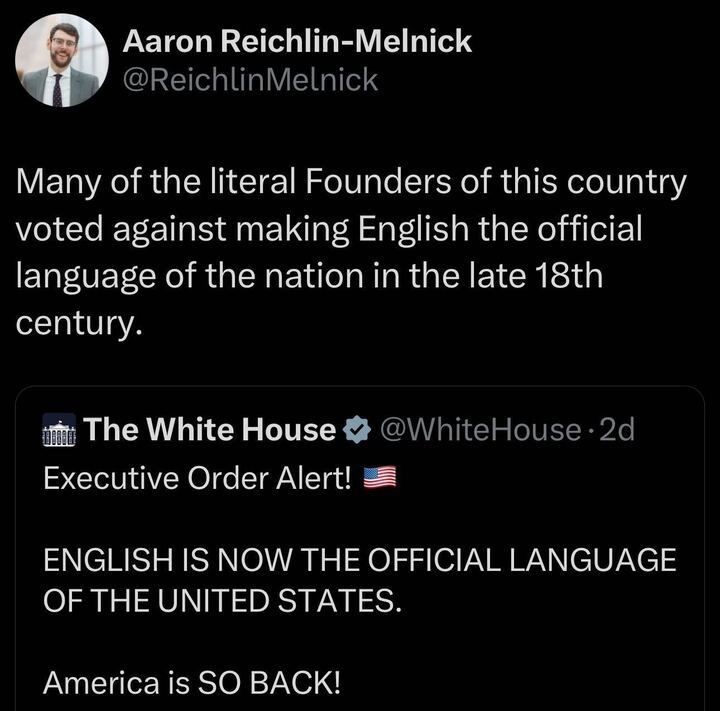The height and width of the screenshot is (711, 720).
Task: Click the White House building avatar icon
Action: (x=61, y=432)
